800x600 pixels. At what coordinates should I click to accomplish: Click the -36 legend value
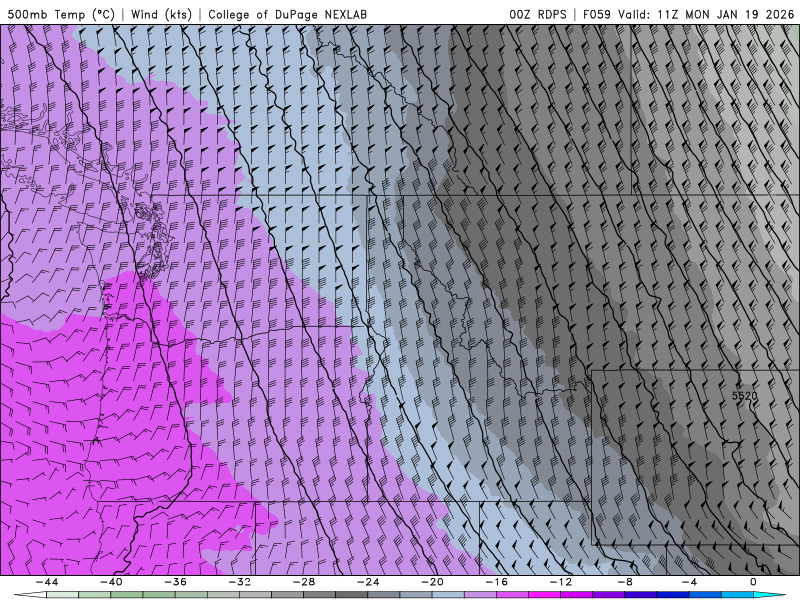(x=175, y=582)
